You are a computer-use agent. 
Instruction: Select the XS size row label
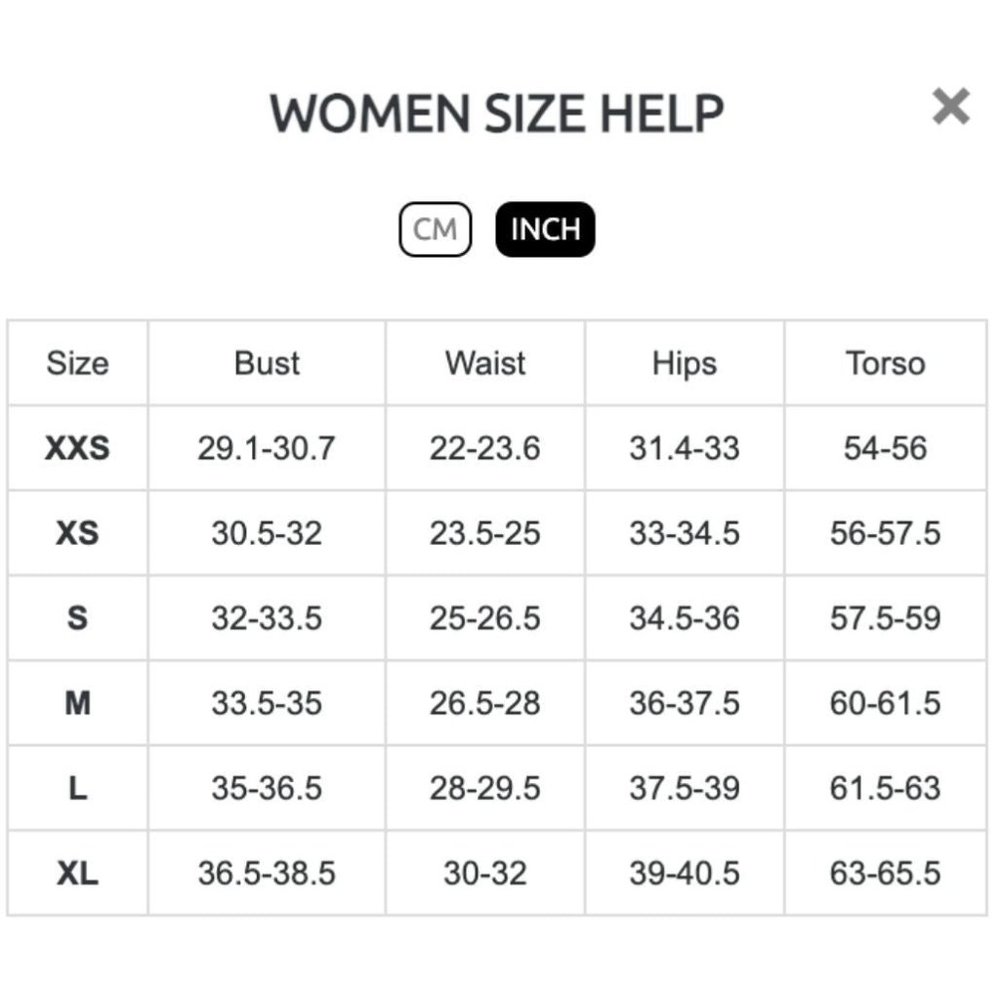78,533
